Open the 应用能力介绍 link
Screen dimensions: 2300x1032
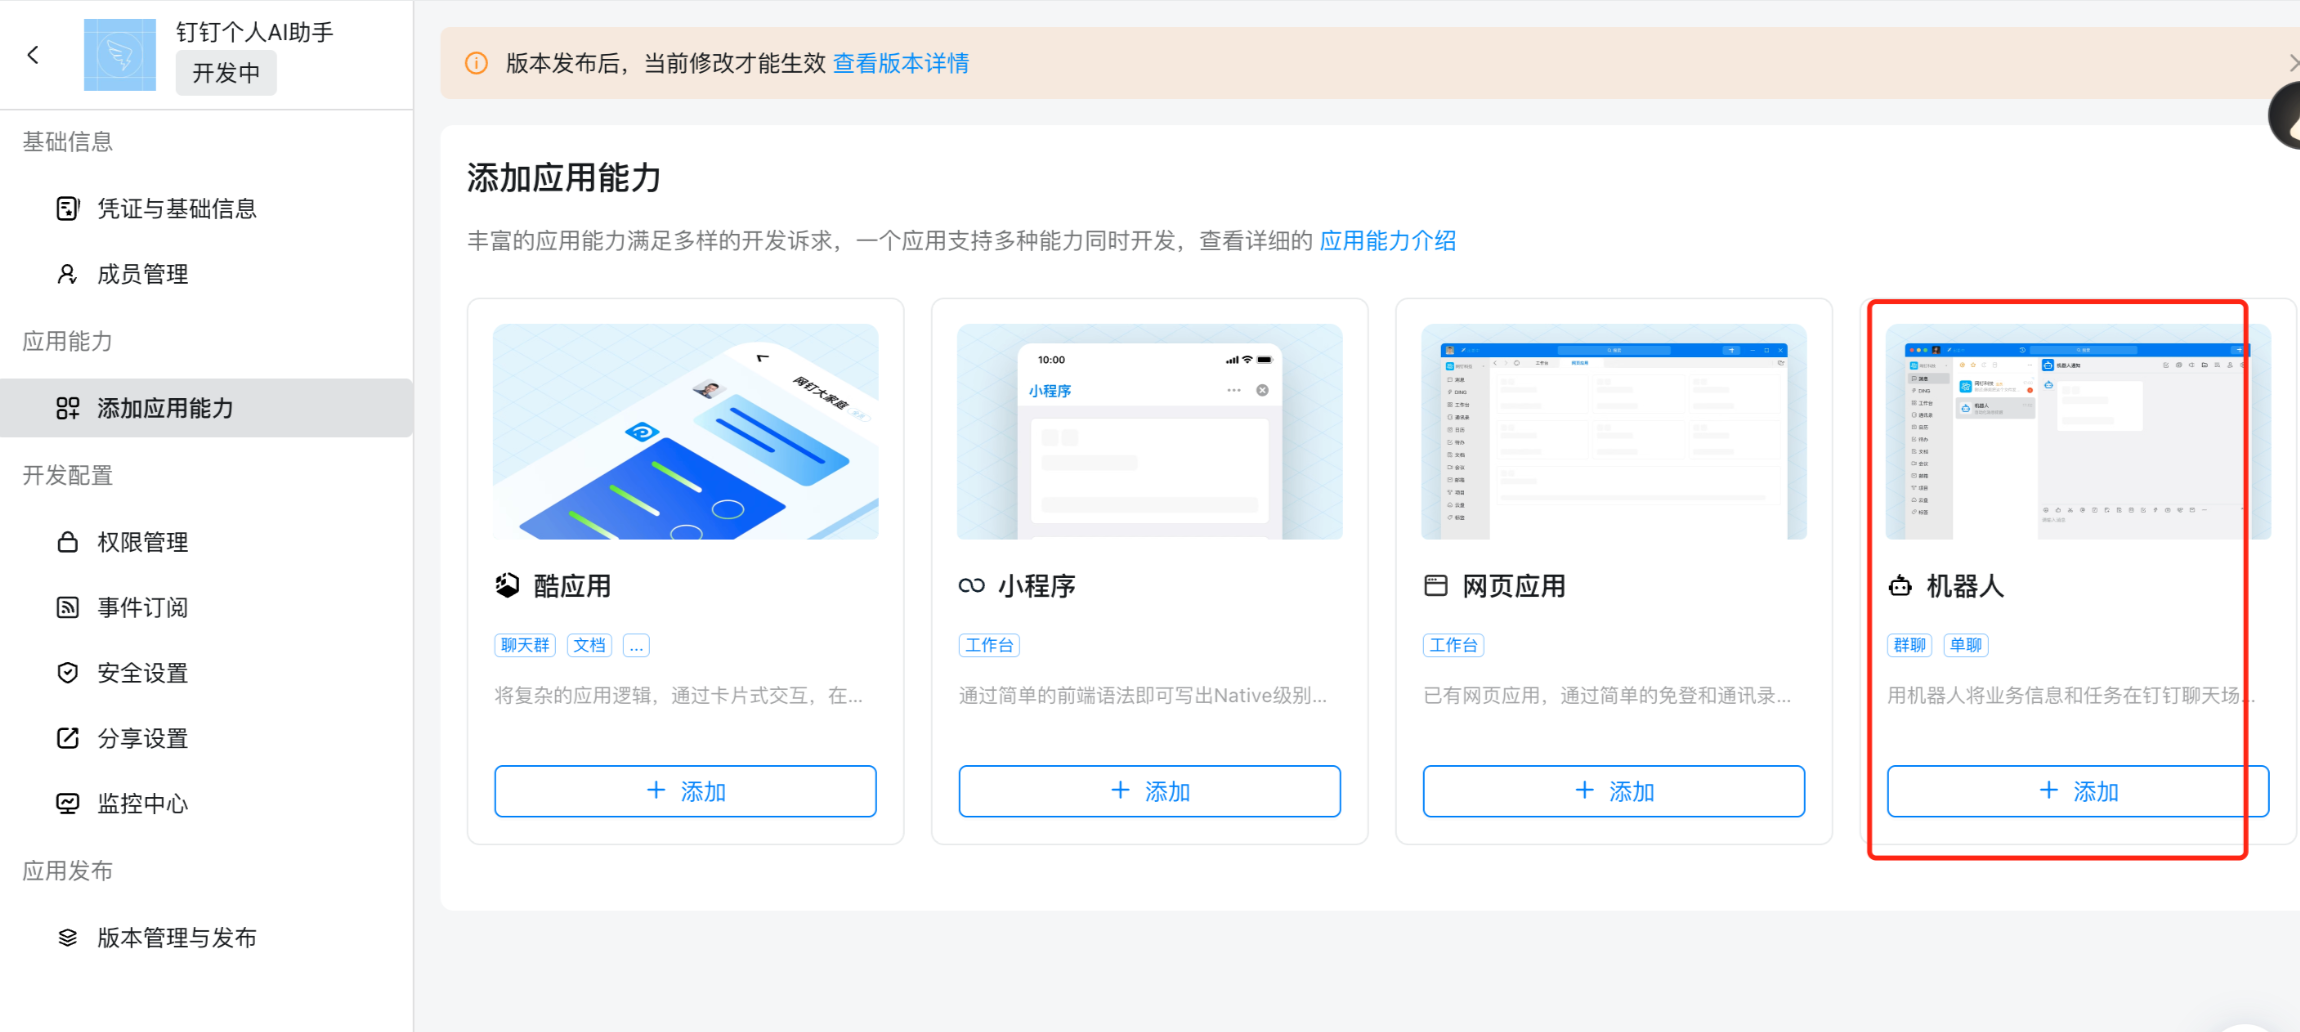pos(1388,240)
